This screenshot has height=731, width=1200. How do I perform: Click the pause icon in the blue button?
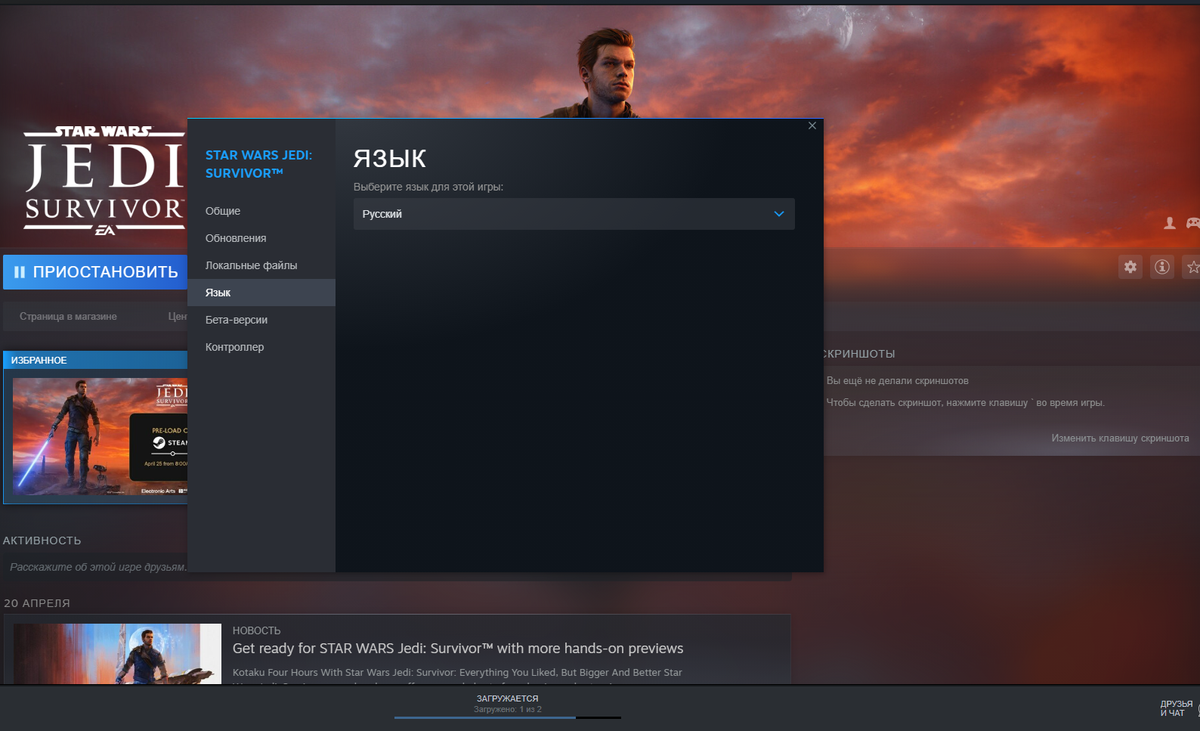point(19,272)
